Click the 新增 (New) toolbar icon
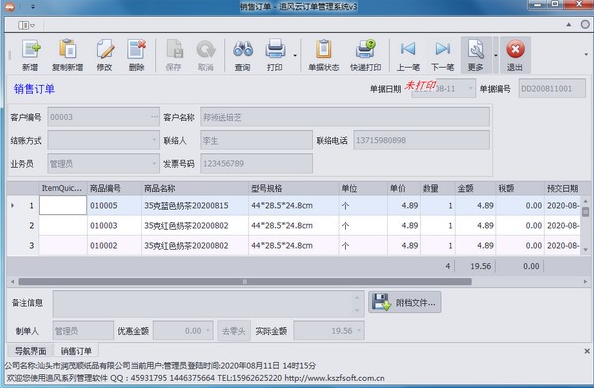 pos(30,55)
